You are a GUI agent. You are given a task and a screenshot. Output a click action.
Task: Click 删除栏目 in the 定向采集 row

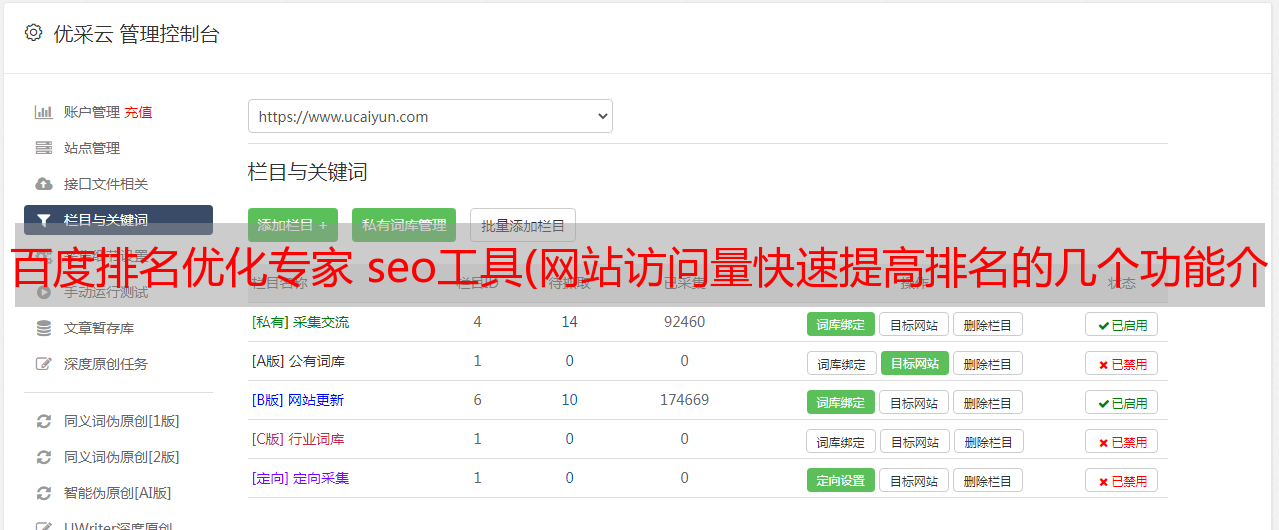click(x=987, y=480)
